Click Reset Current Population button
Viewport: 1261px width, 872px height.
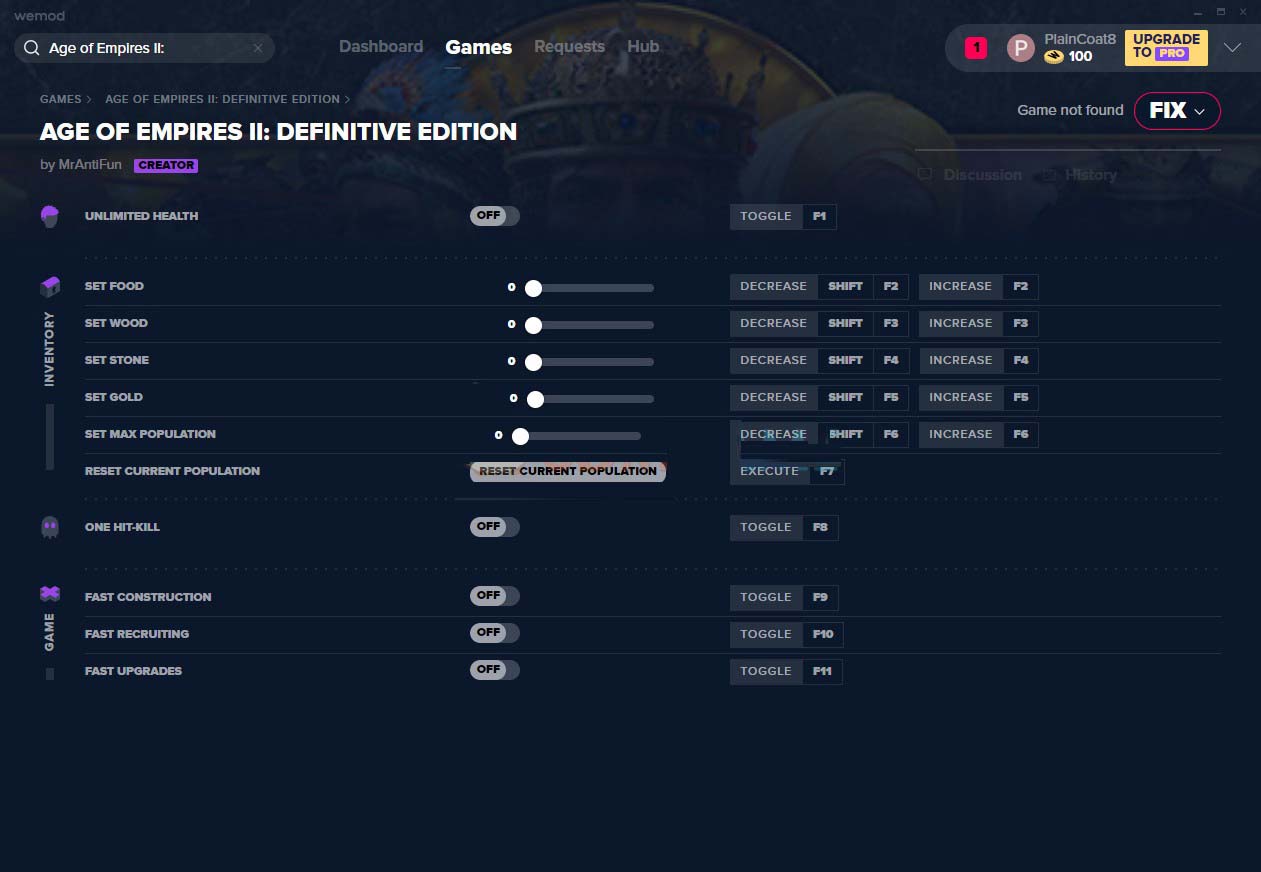(567, 471)
